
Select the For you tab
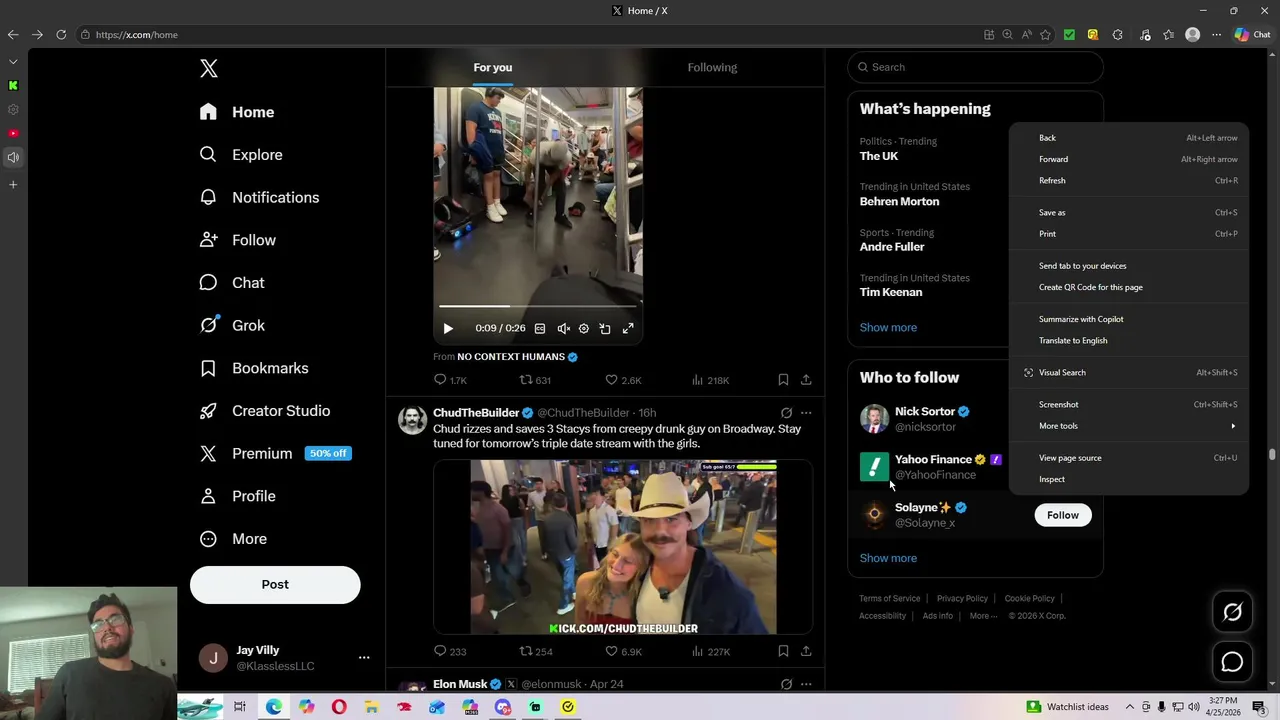(x=493, y=67)
